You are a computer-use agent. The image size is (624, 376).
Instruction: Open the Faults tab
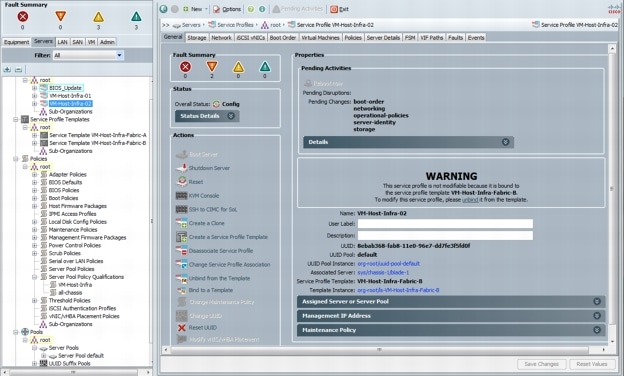(455, 38)
